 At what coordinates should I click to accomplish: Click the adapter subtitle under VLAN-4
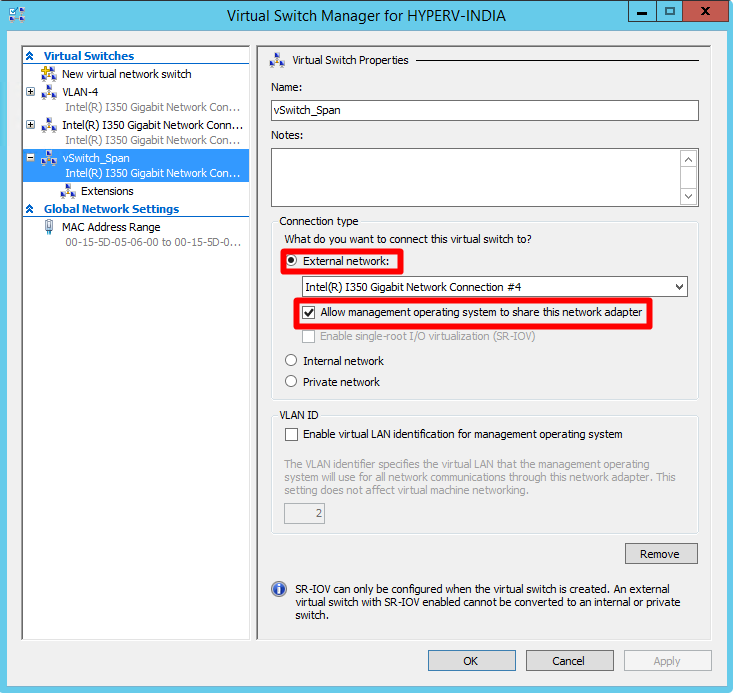click(x=152, y=107)
